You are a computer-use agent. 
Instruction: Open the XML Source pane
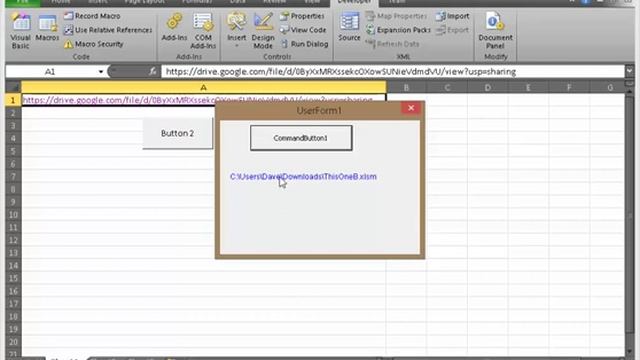(349, 27)
